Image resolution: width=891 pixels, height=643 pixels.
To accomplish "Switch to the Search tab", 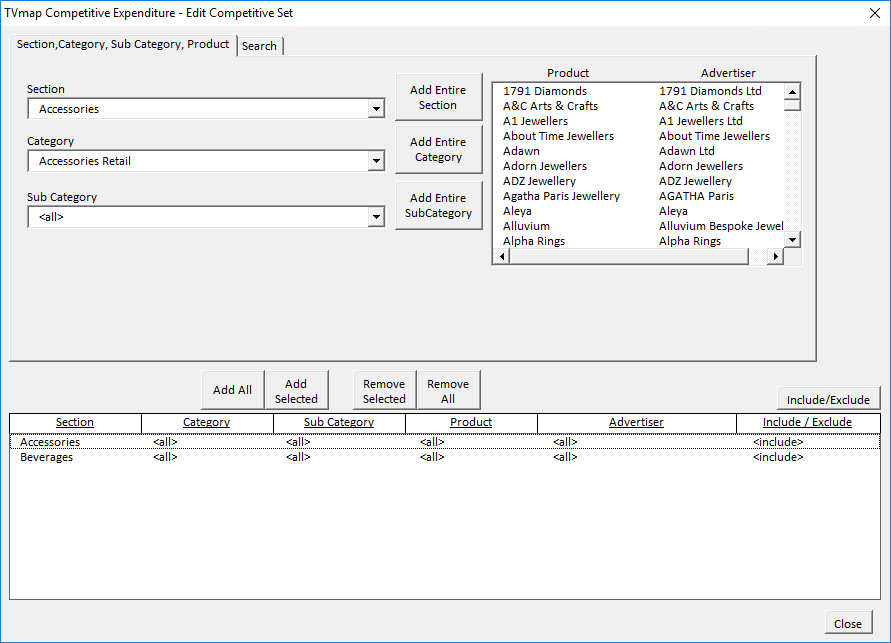I will (x=259, y=46).
